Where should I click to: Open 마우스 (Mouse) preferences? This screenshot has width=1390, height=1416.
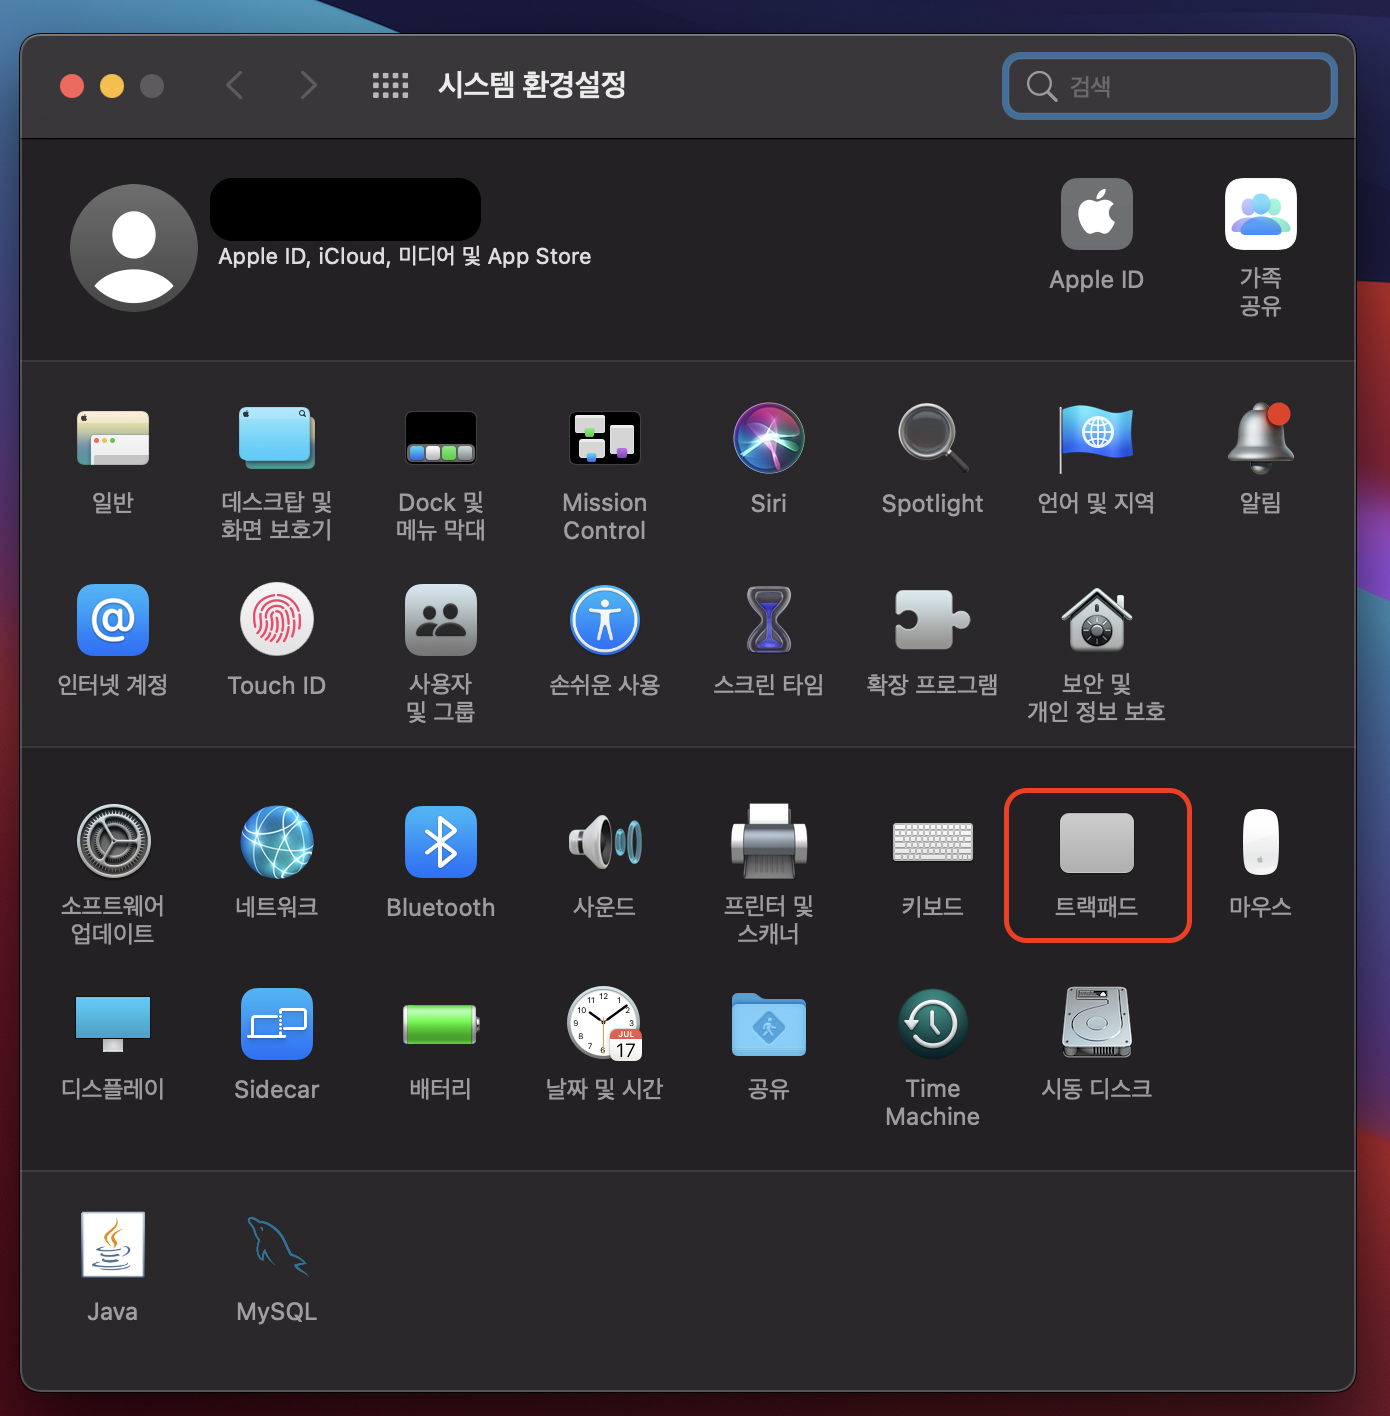coord(1261,842)
